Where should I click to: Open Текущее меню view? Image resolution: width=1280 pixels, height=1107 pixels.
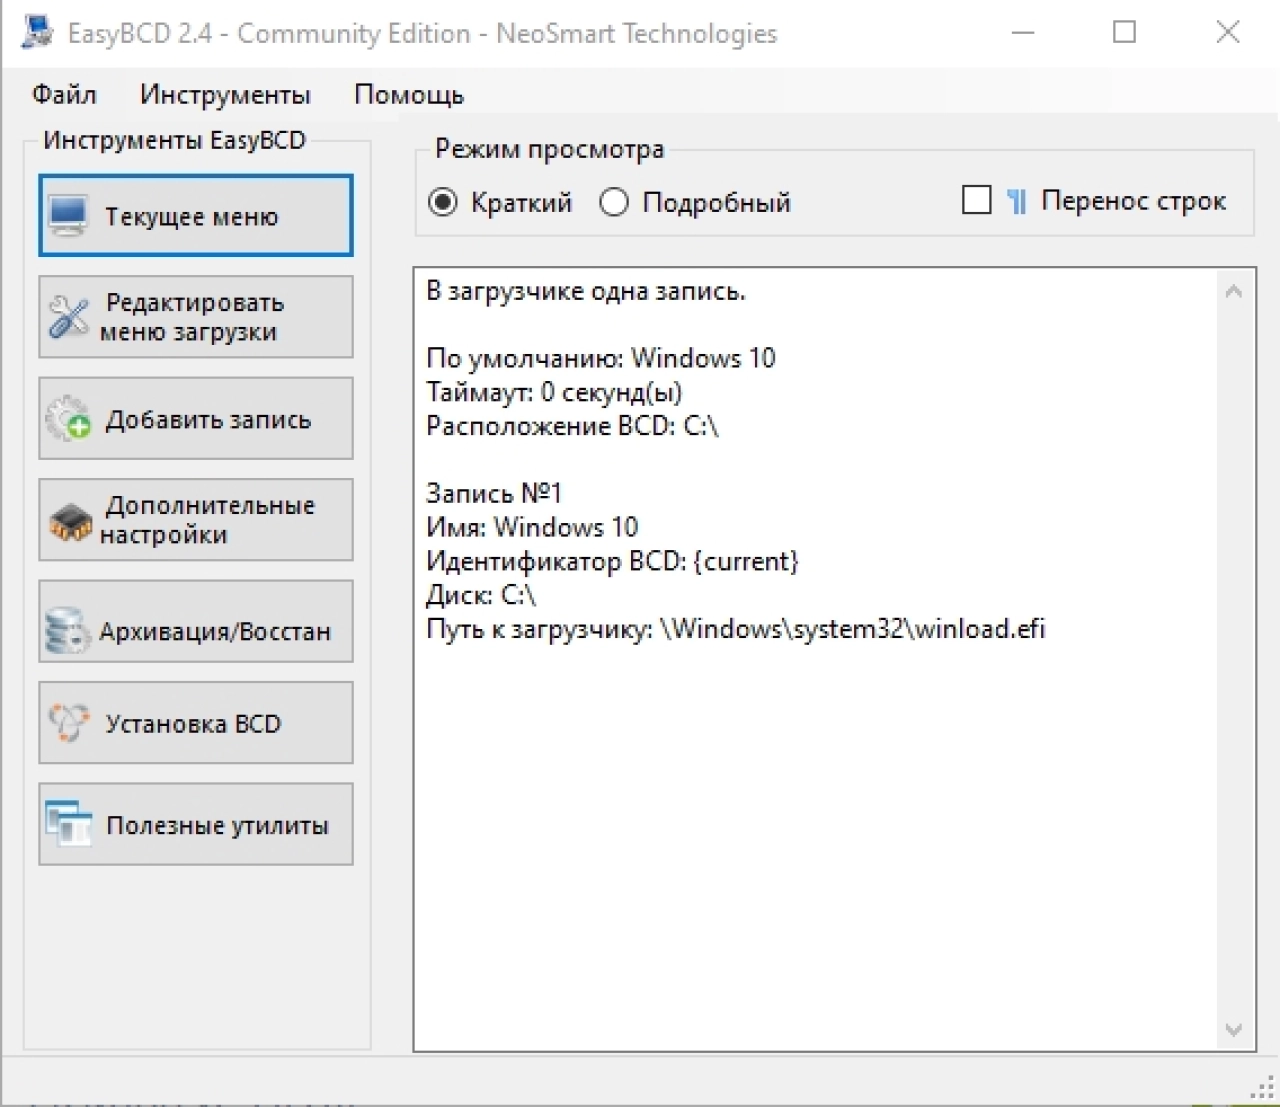[196, 216]
